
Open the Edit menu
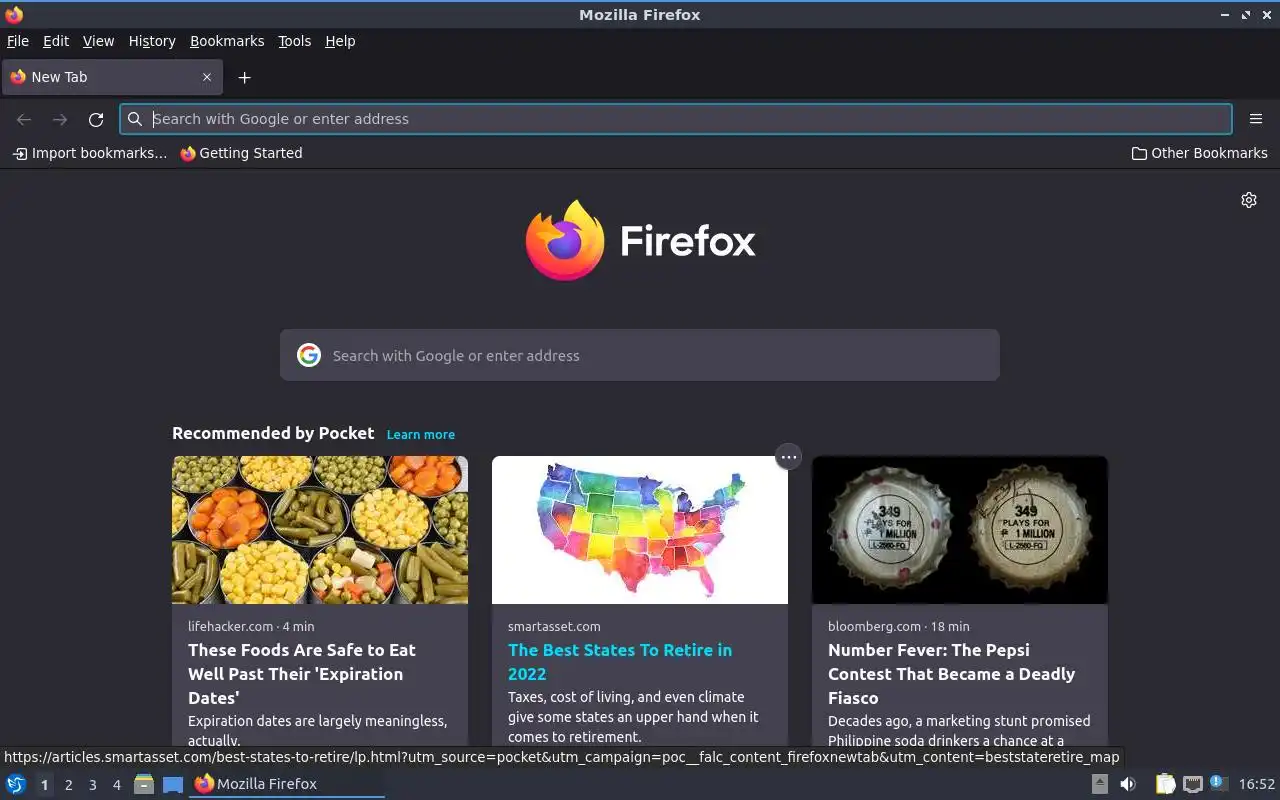pyautogui.click(x=56, y=41)
